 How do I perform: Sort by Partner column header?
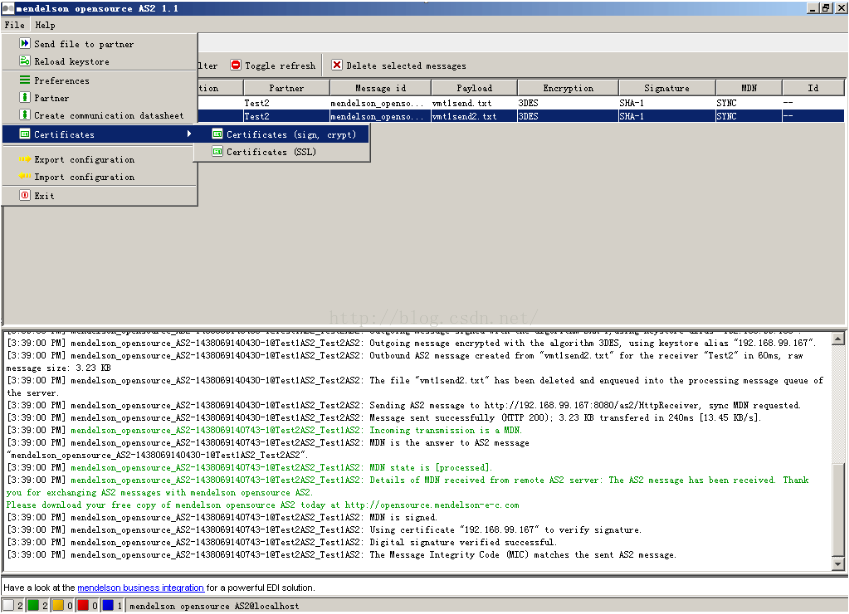pos(286,88)
